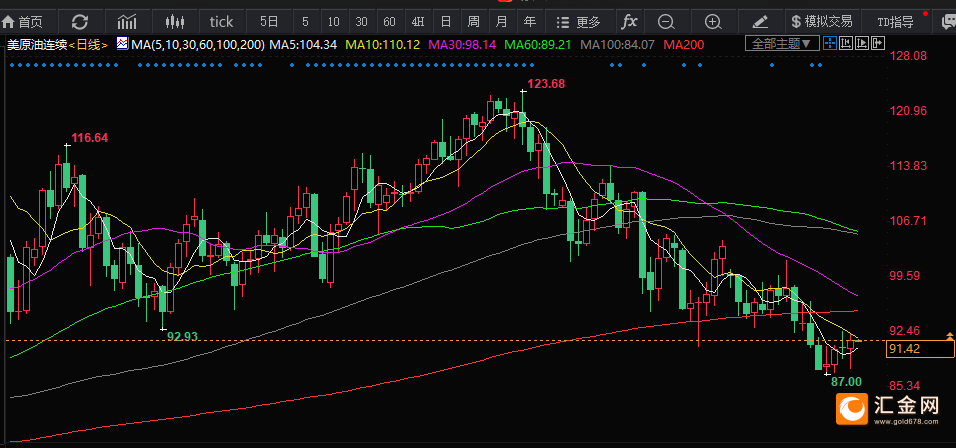Image resolution: width=956 pixels, height=448 pixels.
Task: Click the 85.34 axis price label
Action: [x=905, y=385]
